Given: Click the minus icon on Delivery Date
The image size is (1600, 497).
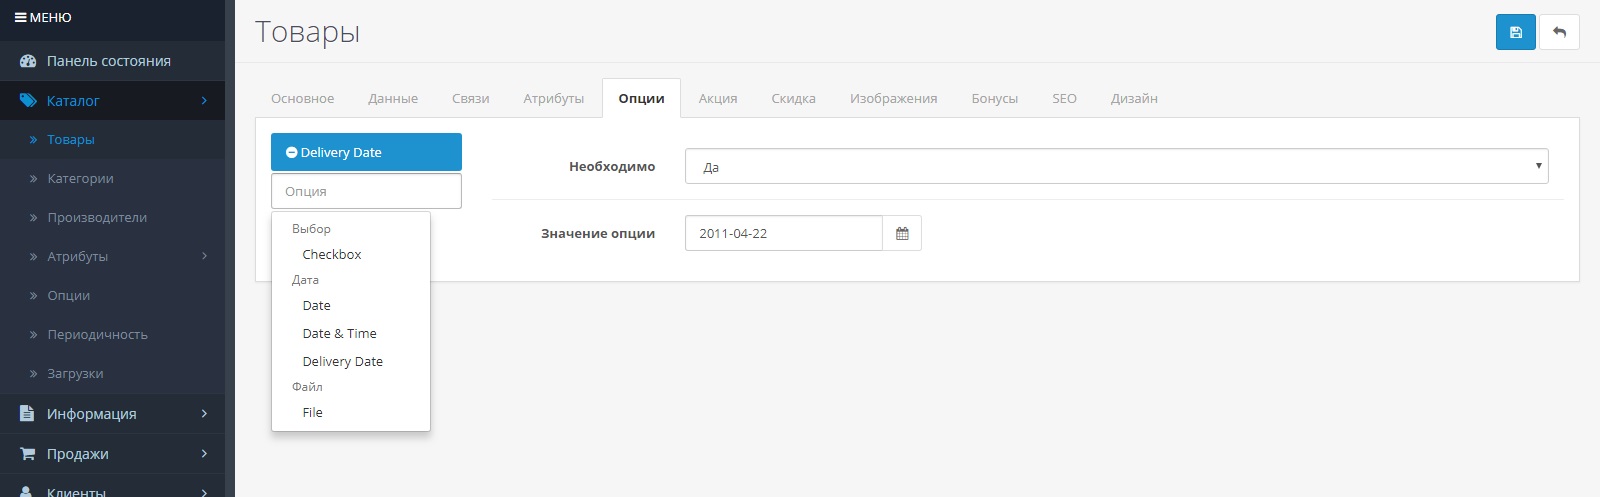Looking at the screenshot, I should point(291,153).
